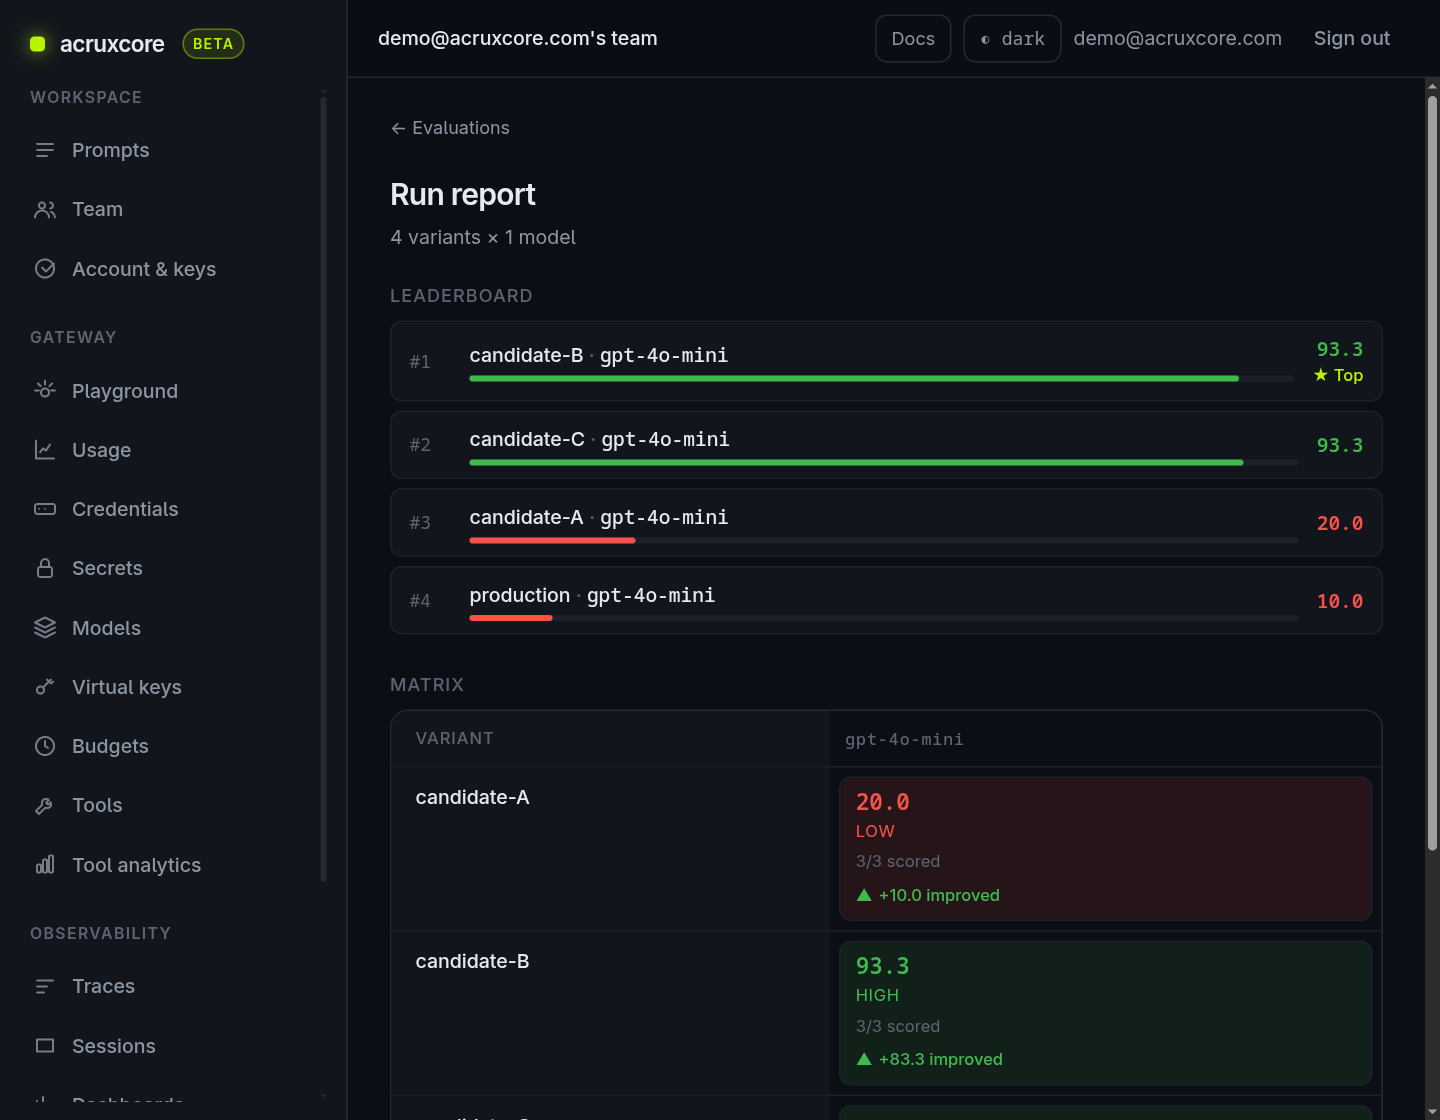Click the Traces list icon
The image size is (1440, 1120).
pyautogui.click(x=45, y=986)
